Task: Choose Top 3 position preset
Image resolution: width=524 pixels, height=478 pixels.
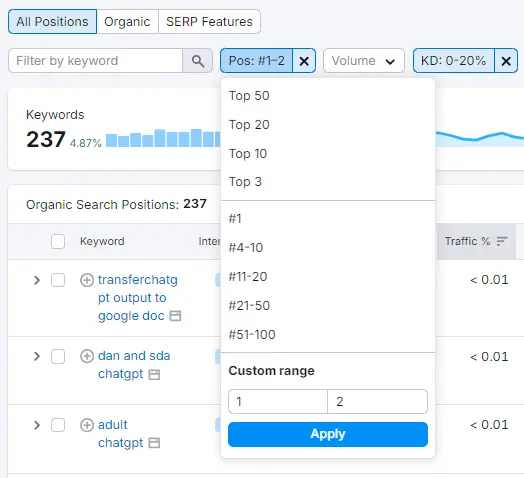Action: point(328,182)
